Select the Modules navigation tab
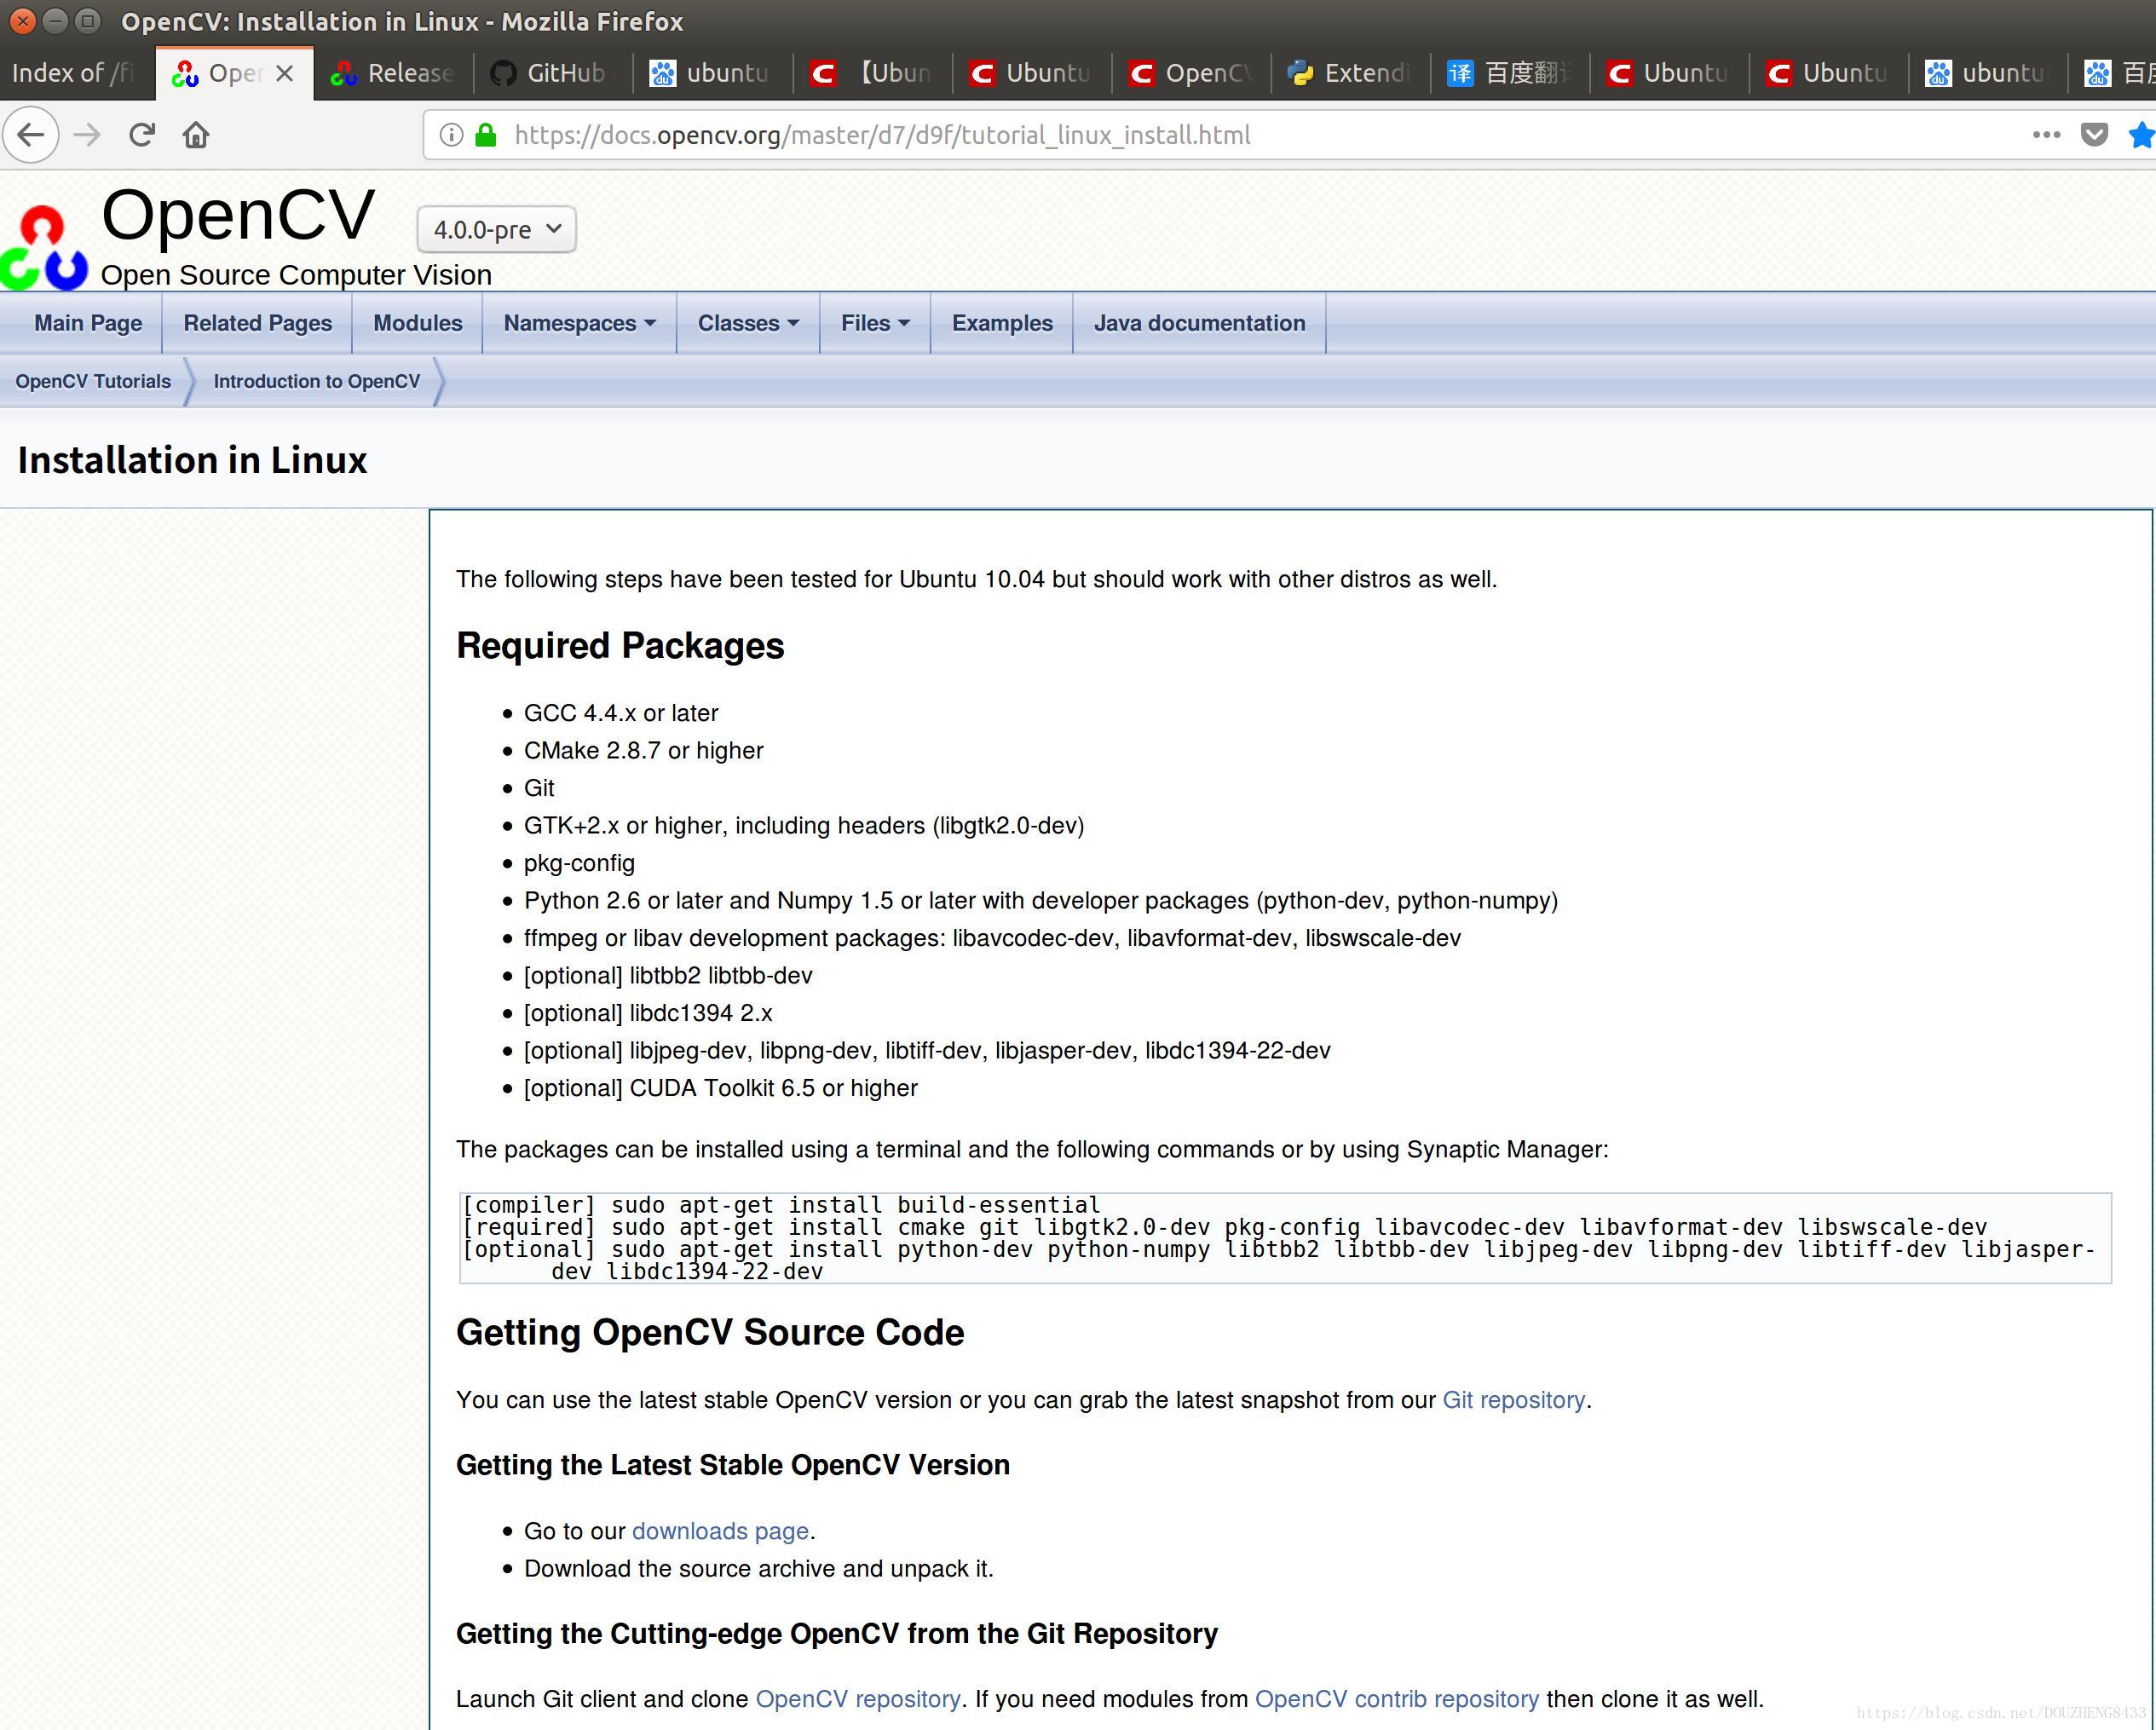The width and height of the screenshot is (2156, 1730). pyautogui.click(x=418, y=323)
